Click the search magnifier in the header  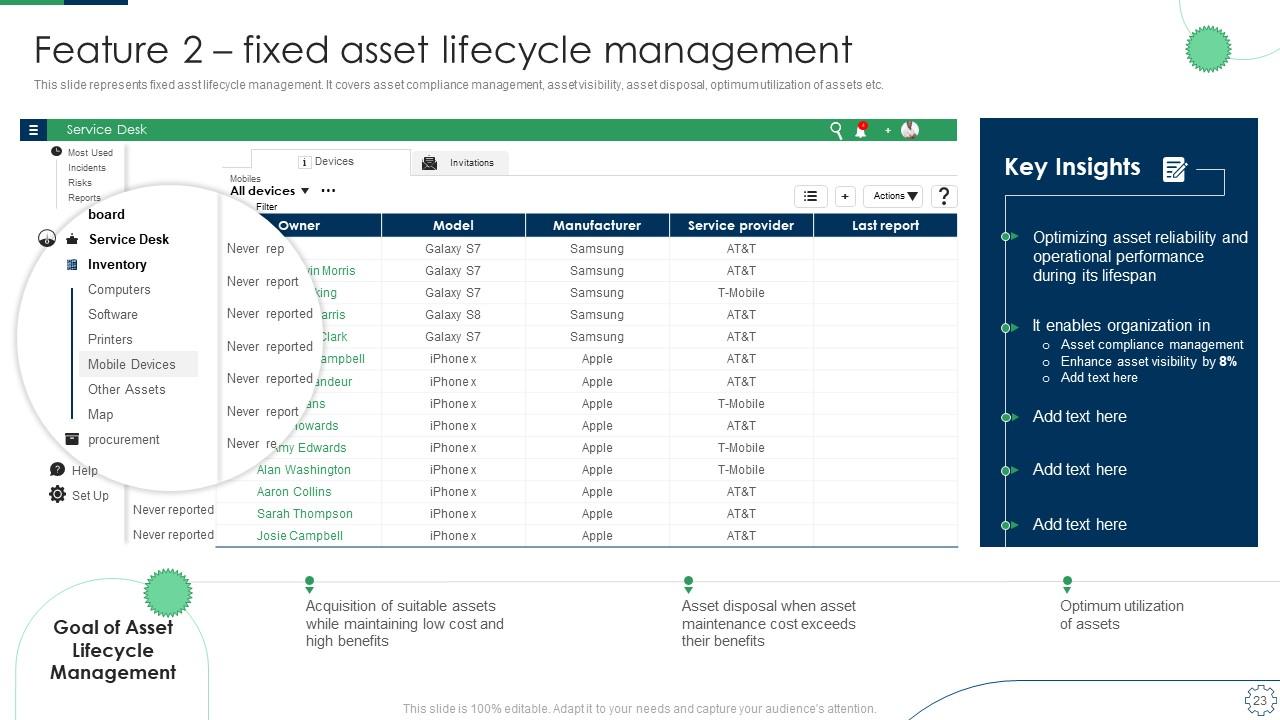[x=836, y=129]
